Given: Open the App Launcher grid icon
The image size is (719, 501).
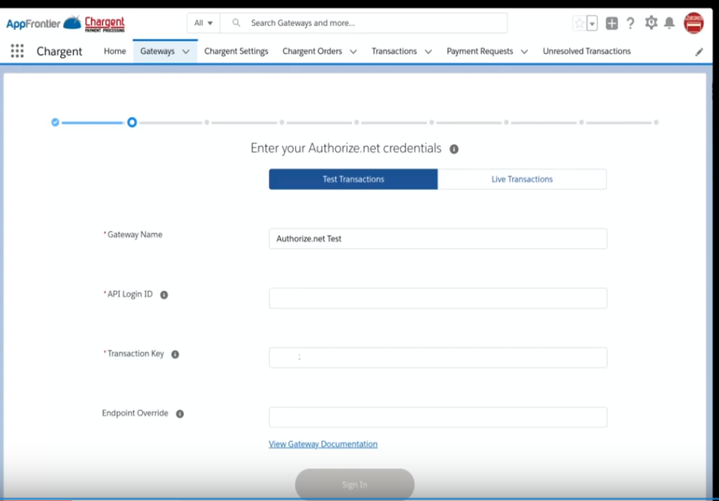Looking at the screenshot, I should click(x=17, y=51).
